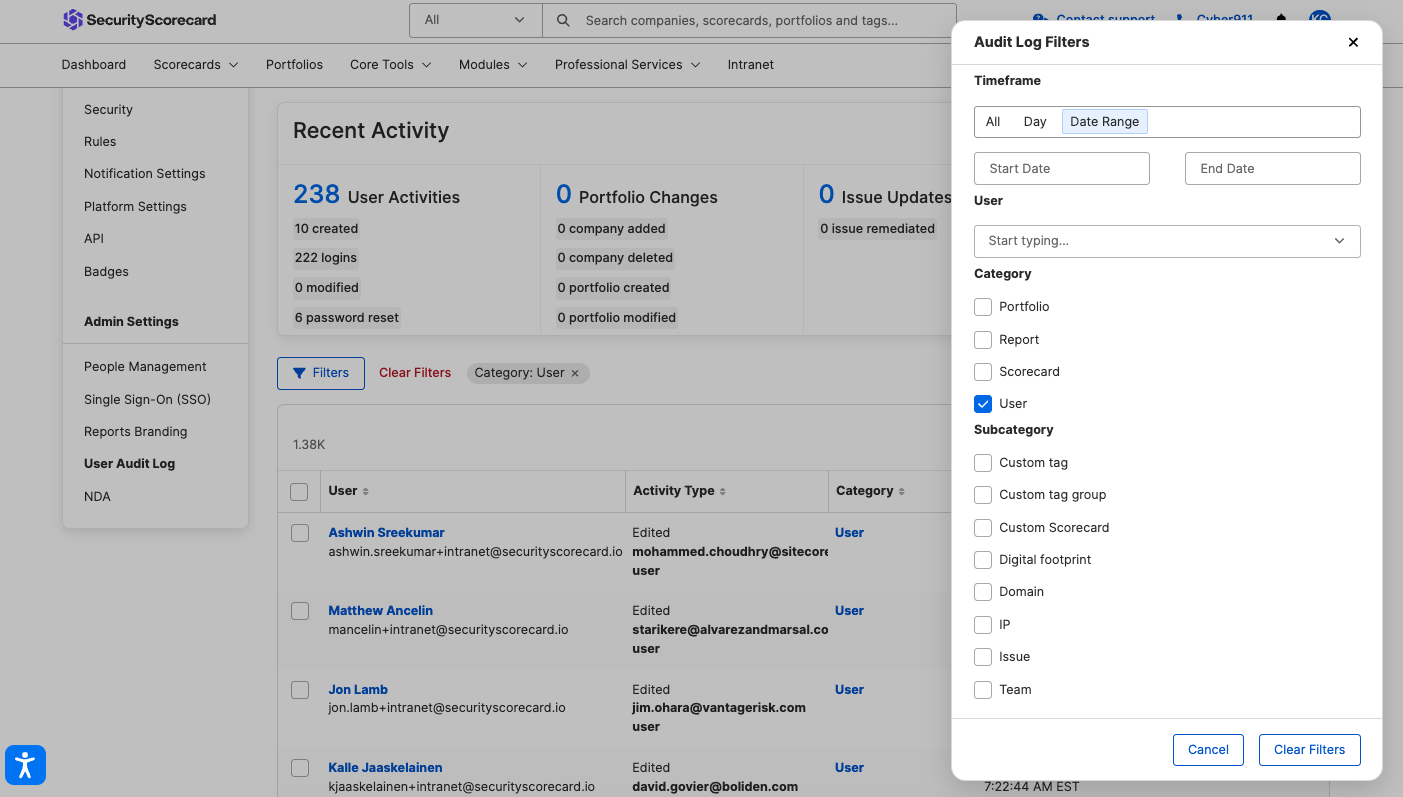The width and height of the screenshot is (1403, 797).
Task: Remove the Category: User filter chip
Action: coord(575,373)
